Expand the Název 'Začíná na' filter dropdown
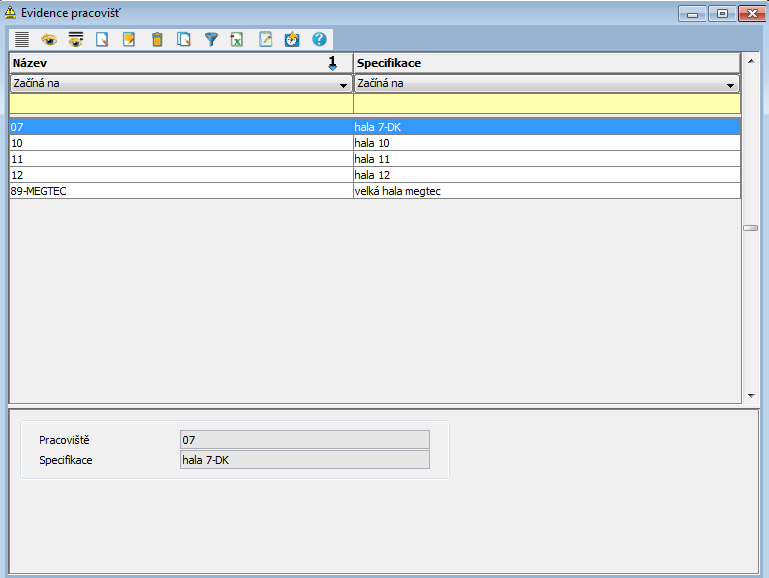The width and height of the screenshot is (769, 578). click(x=344, y=85)
